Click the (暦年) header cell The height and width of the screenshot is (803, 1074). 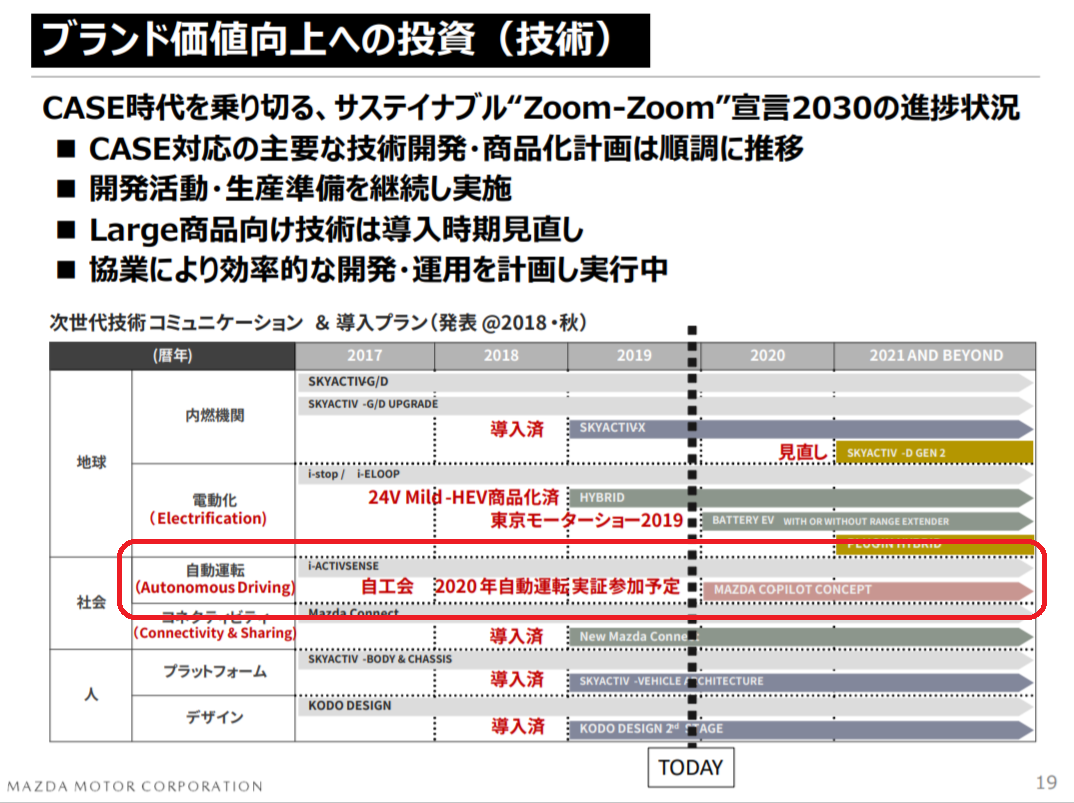pos(172,356)
